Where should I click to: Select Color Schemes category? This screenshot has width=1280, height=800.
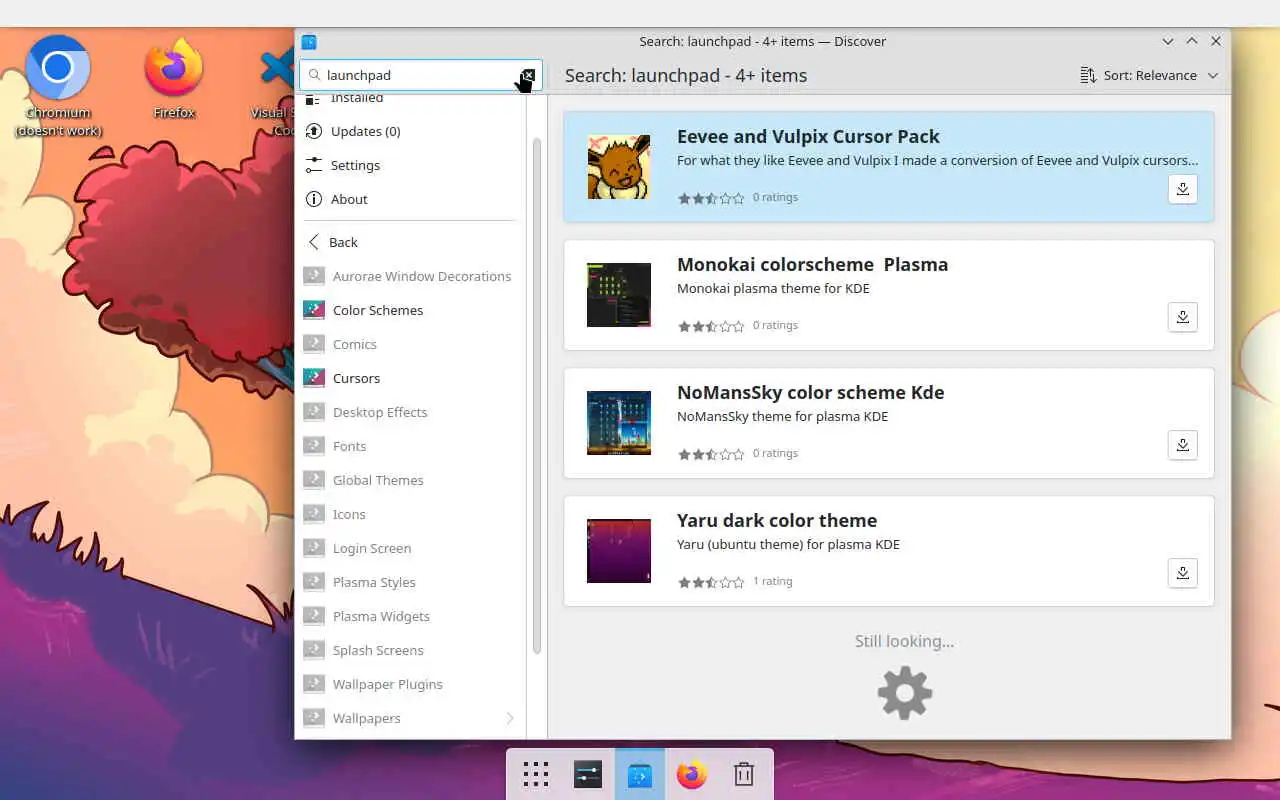point(410,310)
